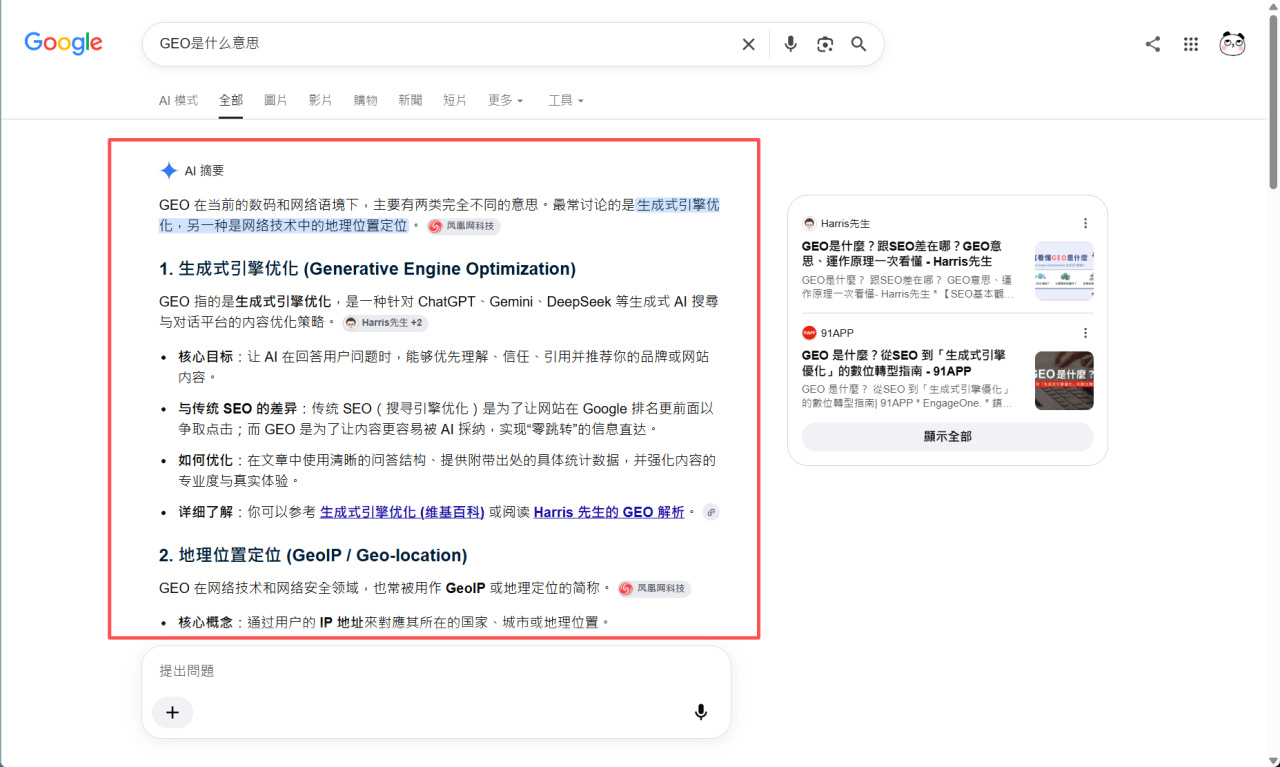Click the 顯示全部 button
The height and width of the screenshot is (767, 1280).
[947, 436]
